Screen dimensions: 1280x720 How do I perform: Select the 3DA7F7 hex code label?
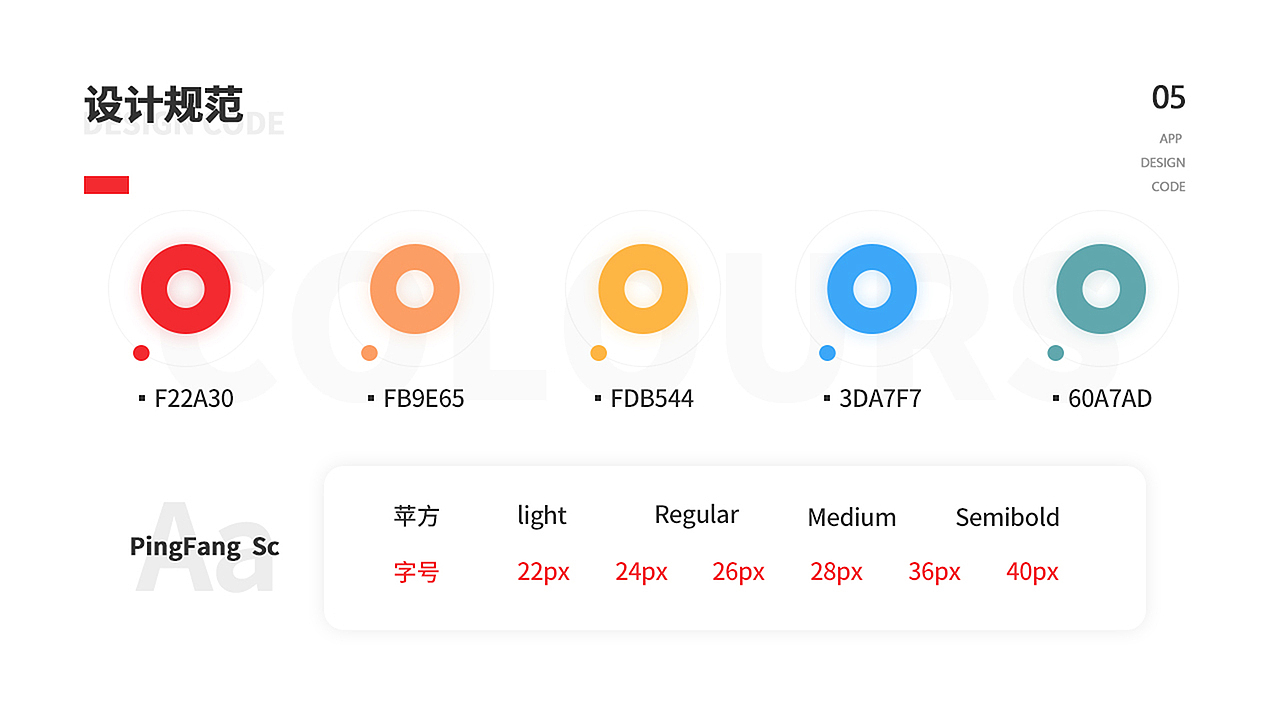(x=880, y=399)
